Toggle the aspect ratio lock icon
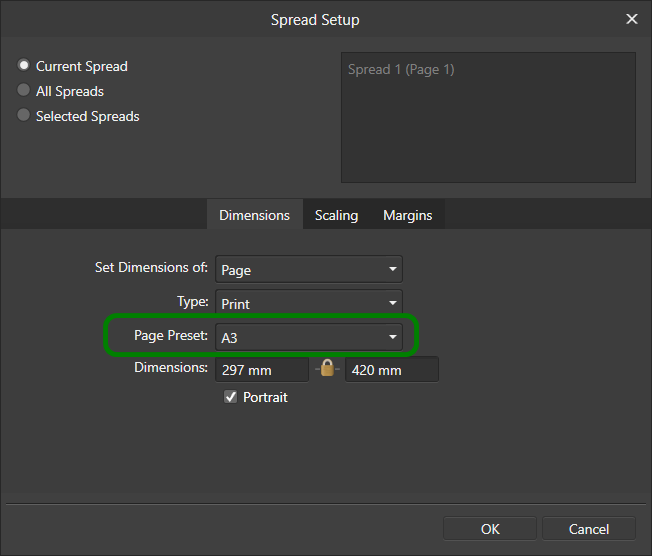This screenshot has height=556, width=652. pos(327,368)
